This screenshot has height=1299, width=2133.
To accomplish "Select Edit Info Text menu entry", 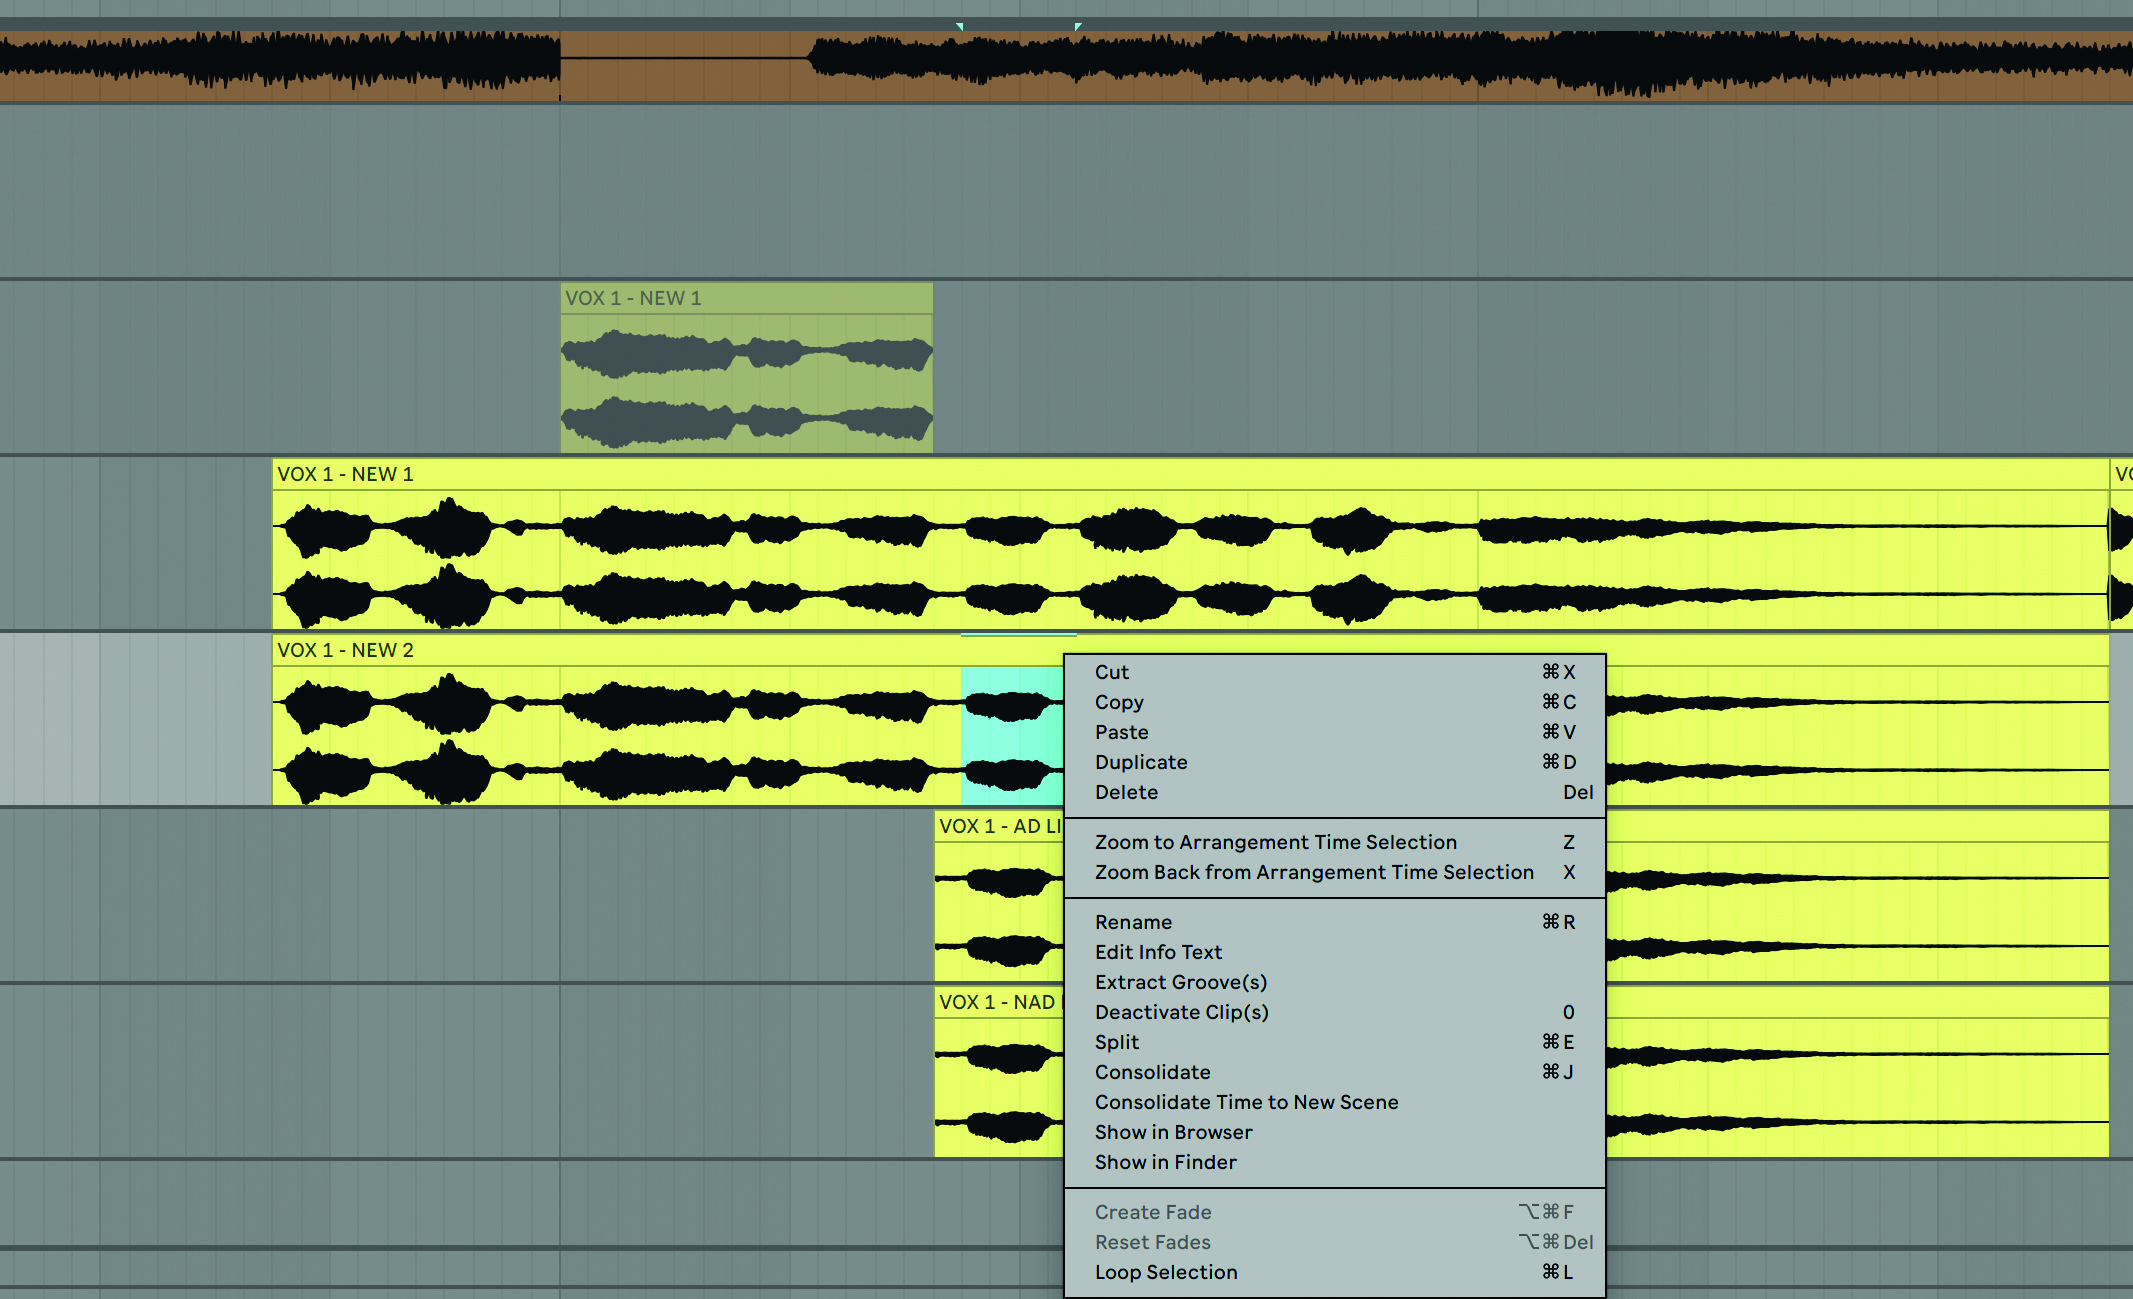I will coord(1334,952).
